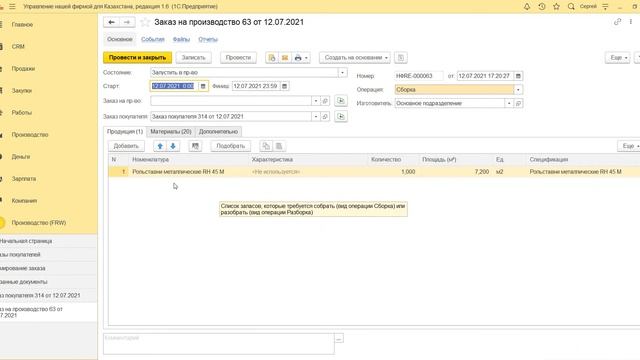Open the history clock icon

coord(542,7)
